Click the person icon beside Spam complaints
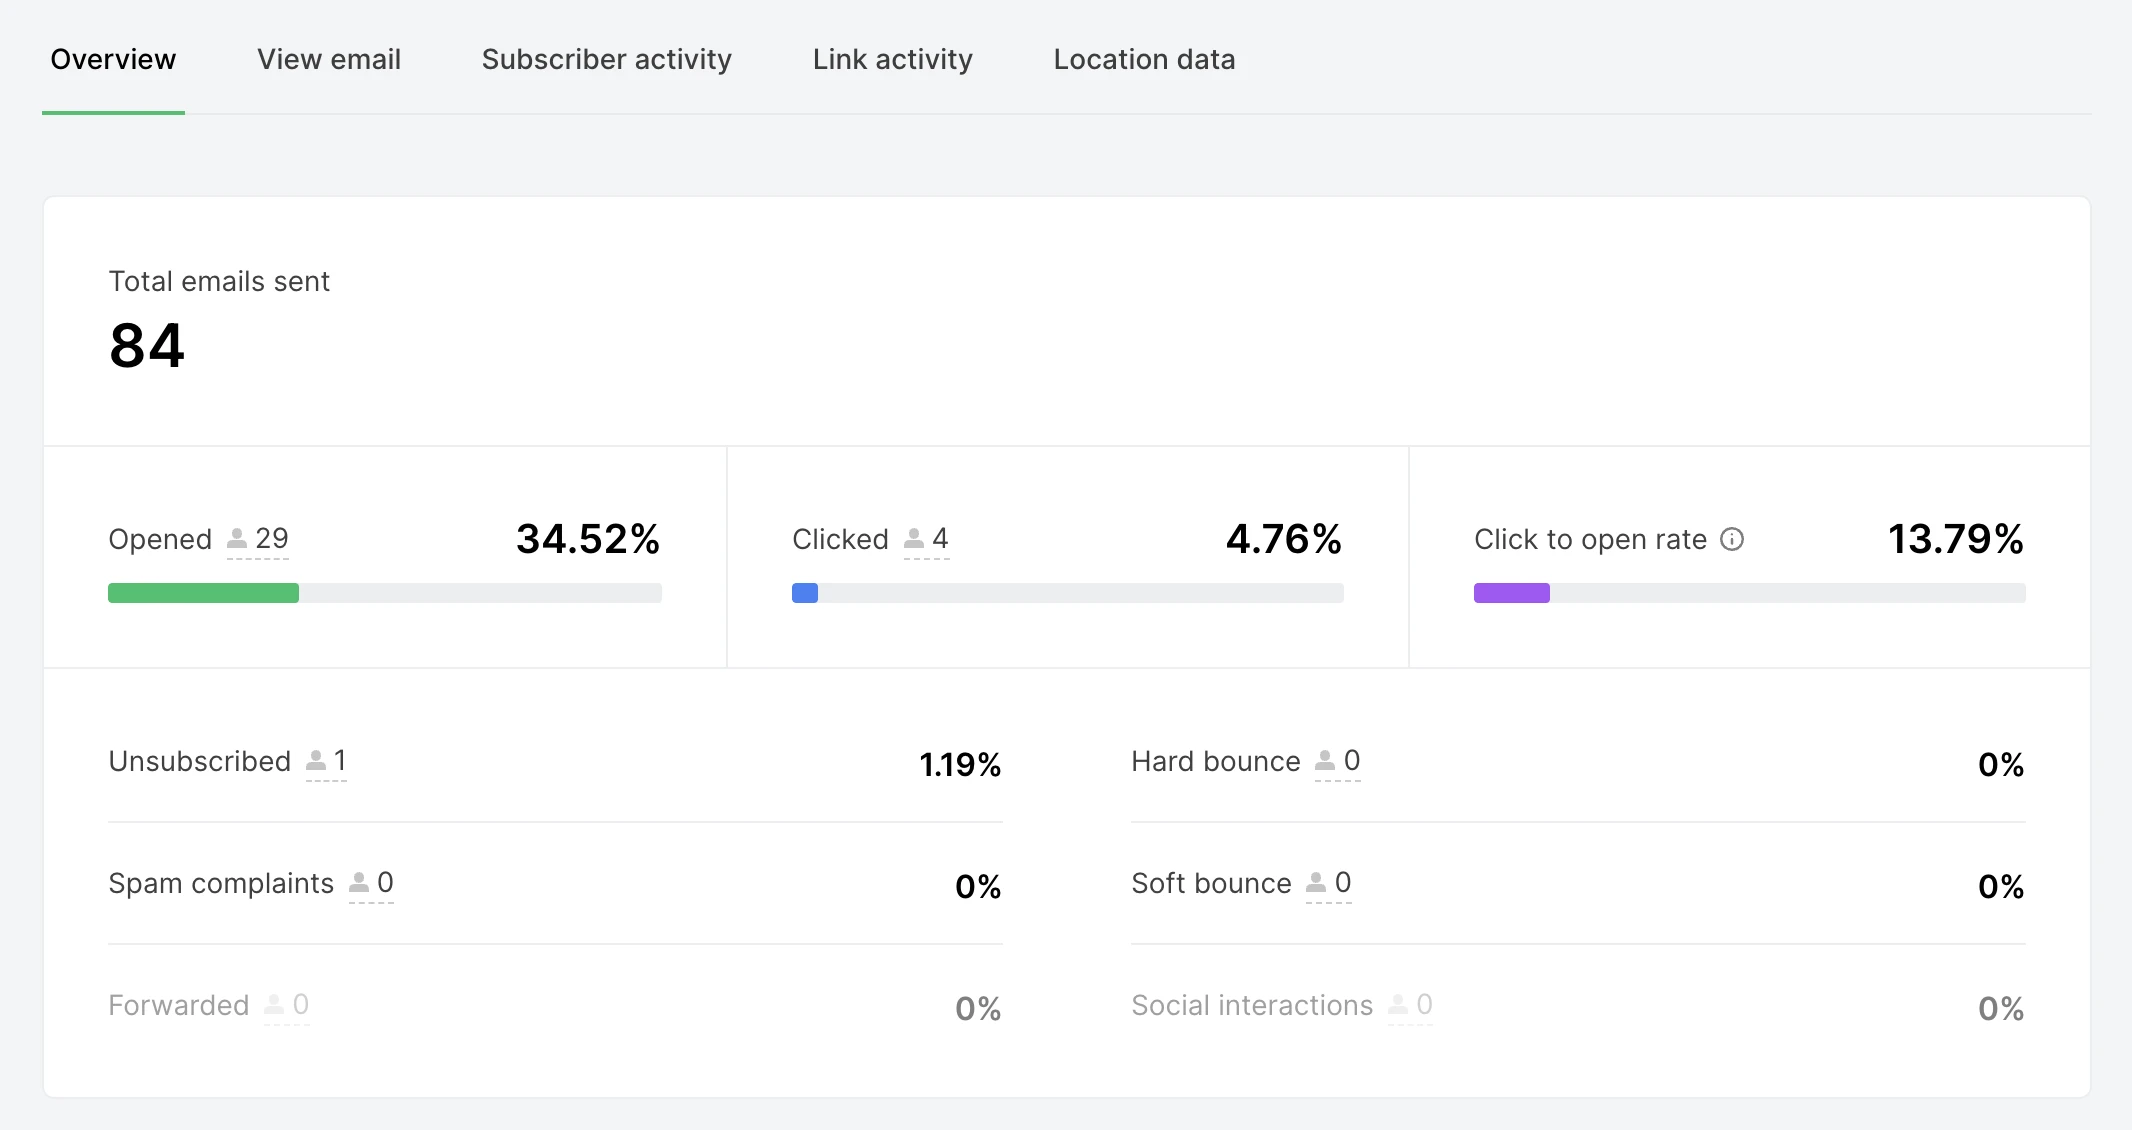The image size is (2132, 1130). (359, 883)
